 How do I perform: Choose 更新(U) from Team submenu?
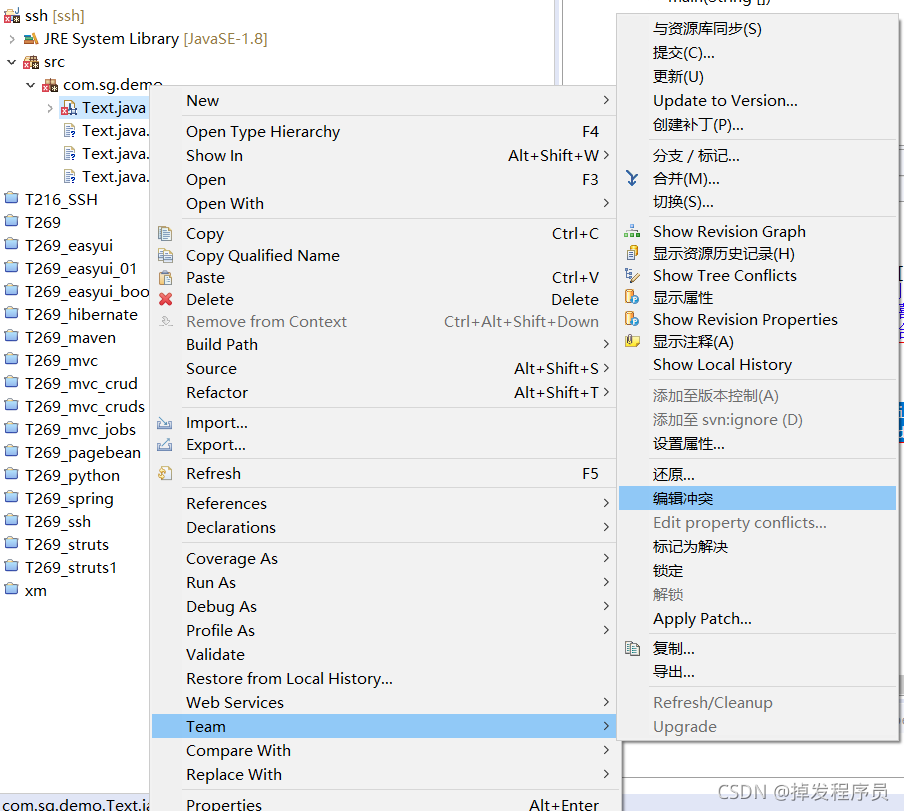point(757,77)
